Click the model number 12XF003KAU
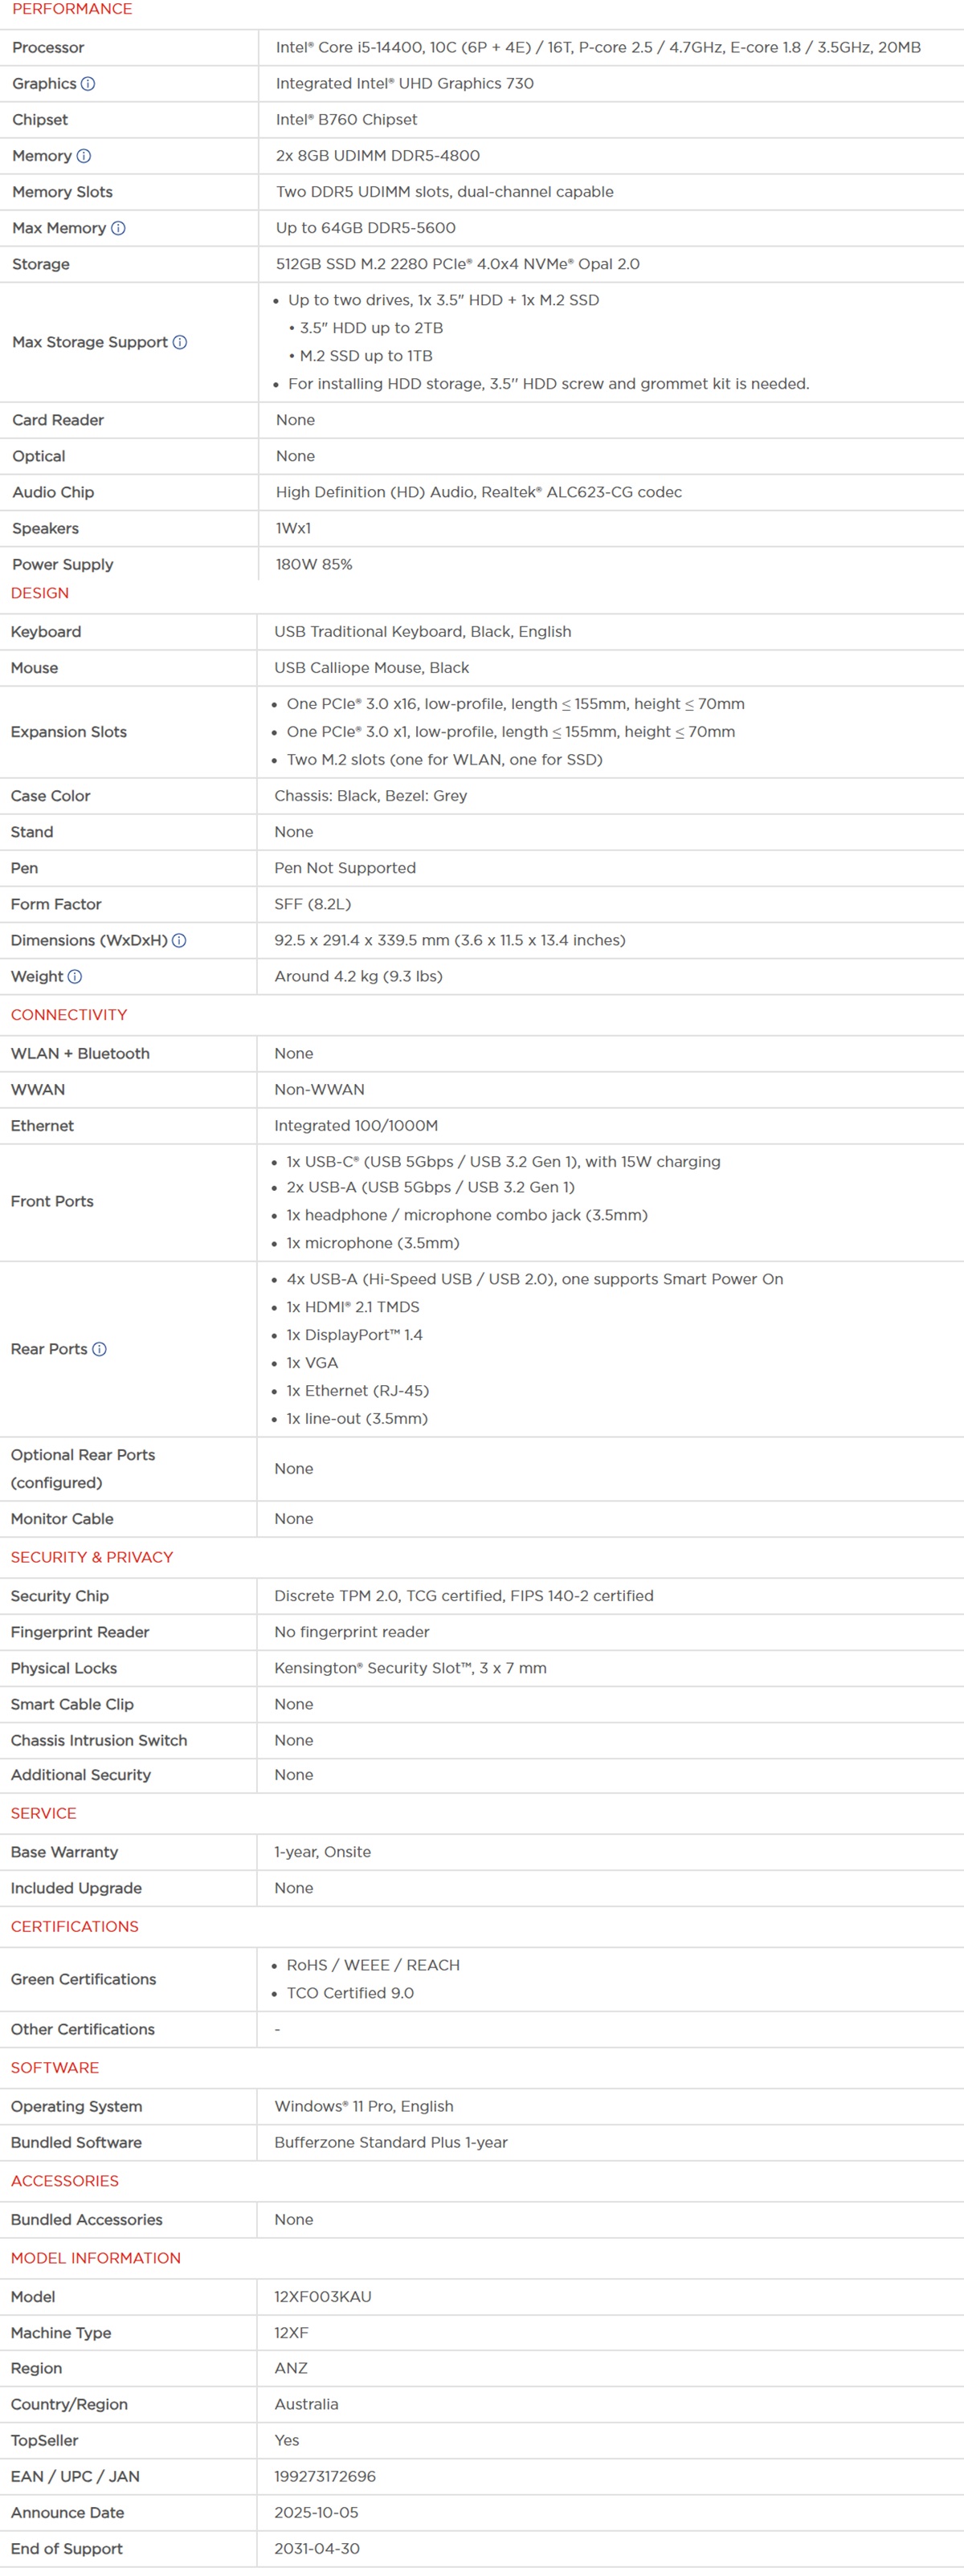 [323, 2296]
